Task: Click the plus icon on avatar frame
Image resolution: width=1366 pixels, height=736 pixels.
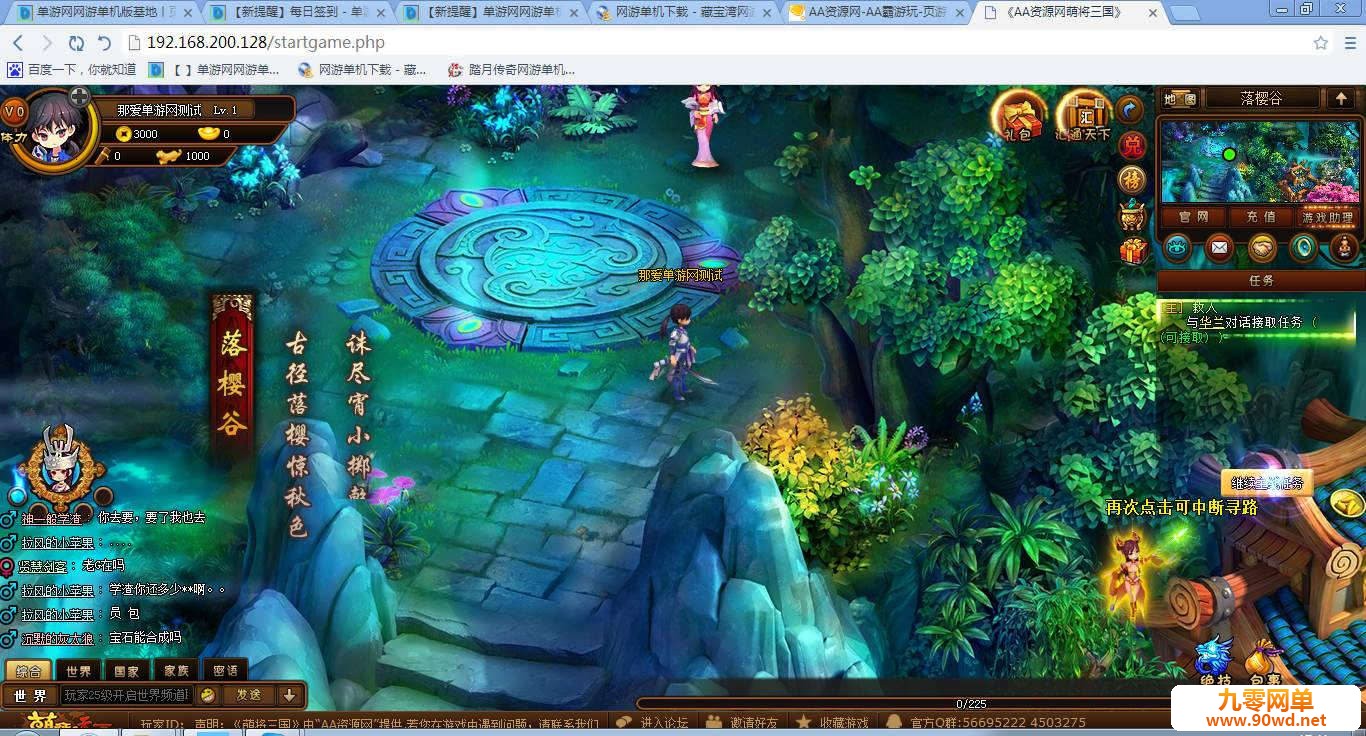Action: click(80, 98)
